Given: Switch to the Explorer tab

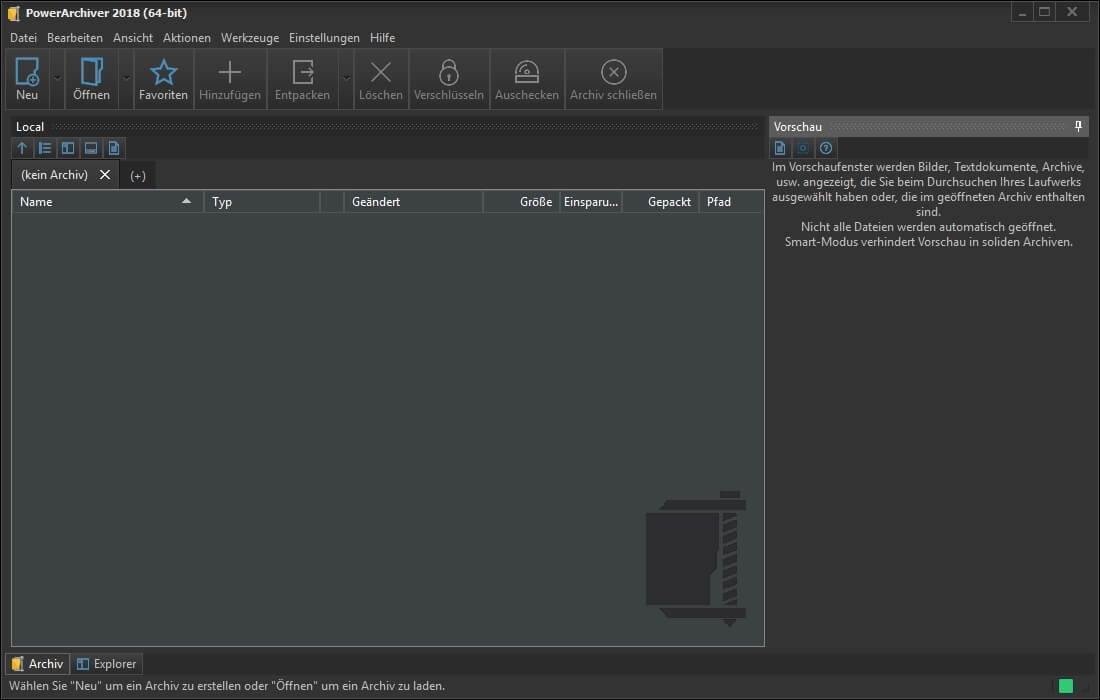Looking at the screenshot, I should click(106, 664).
